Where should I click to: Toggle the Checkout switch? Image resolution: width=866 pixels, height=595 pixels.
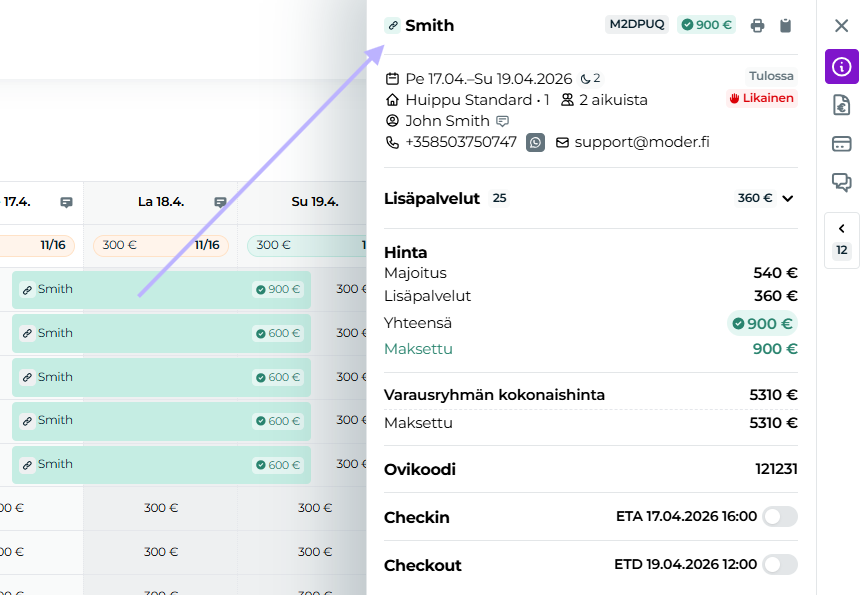(780, 565)
